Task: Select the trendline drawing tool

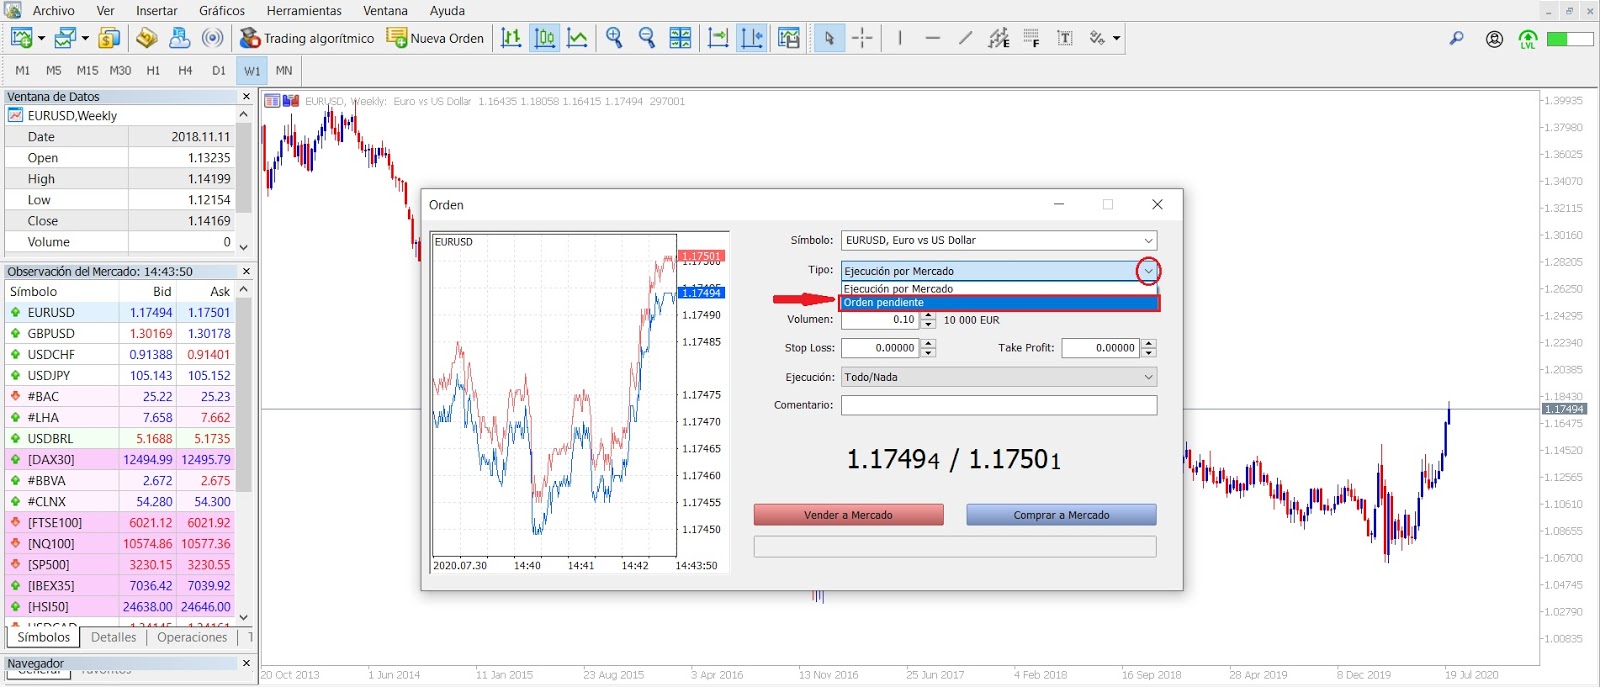Action: click(x=965, y=38)
